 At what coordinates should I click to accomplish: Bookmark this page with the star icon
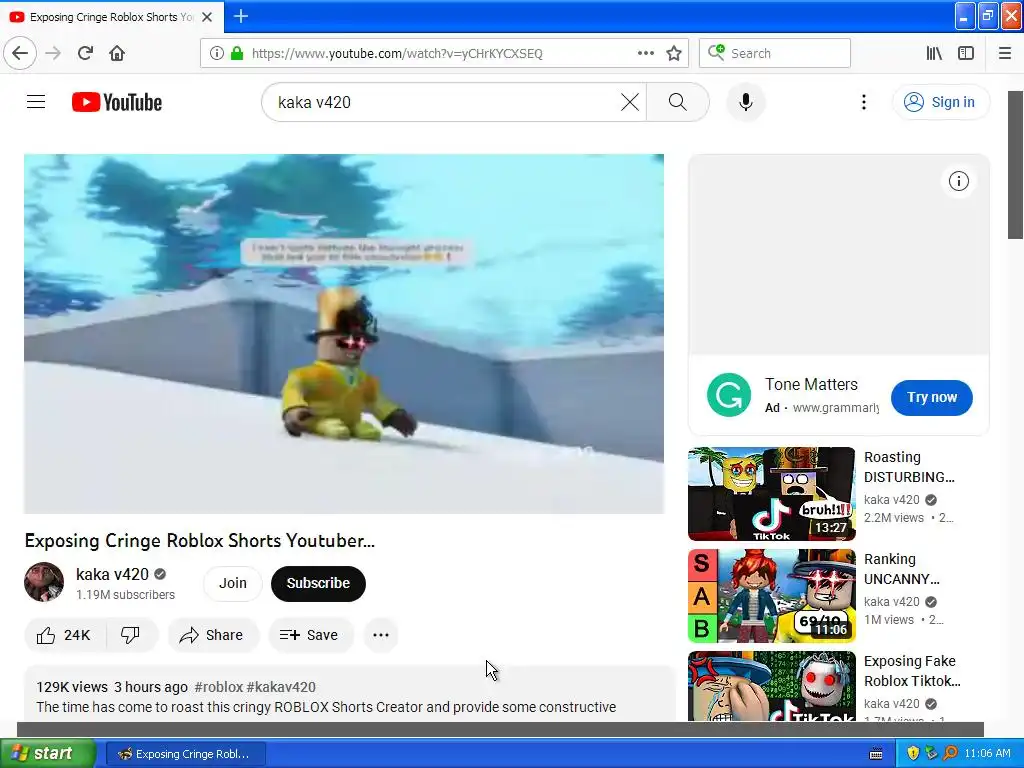coord(674,53)
